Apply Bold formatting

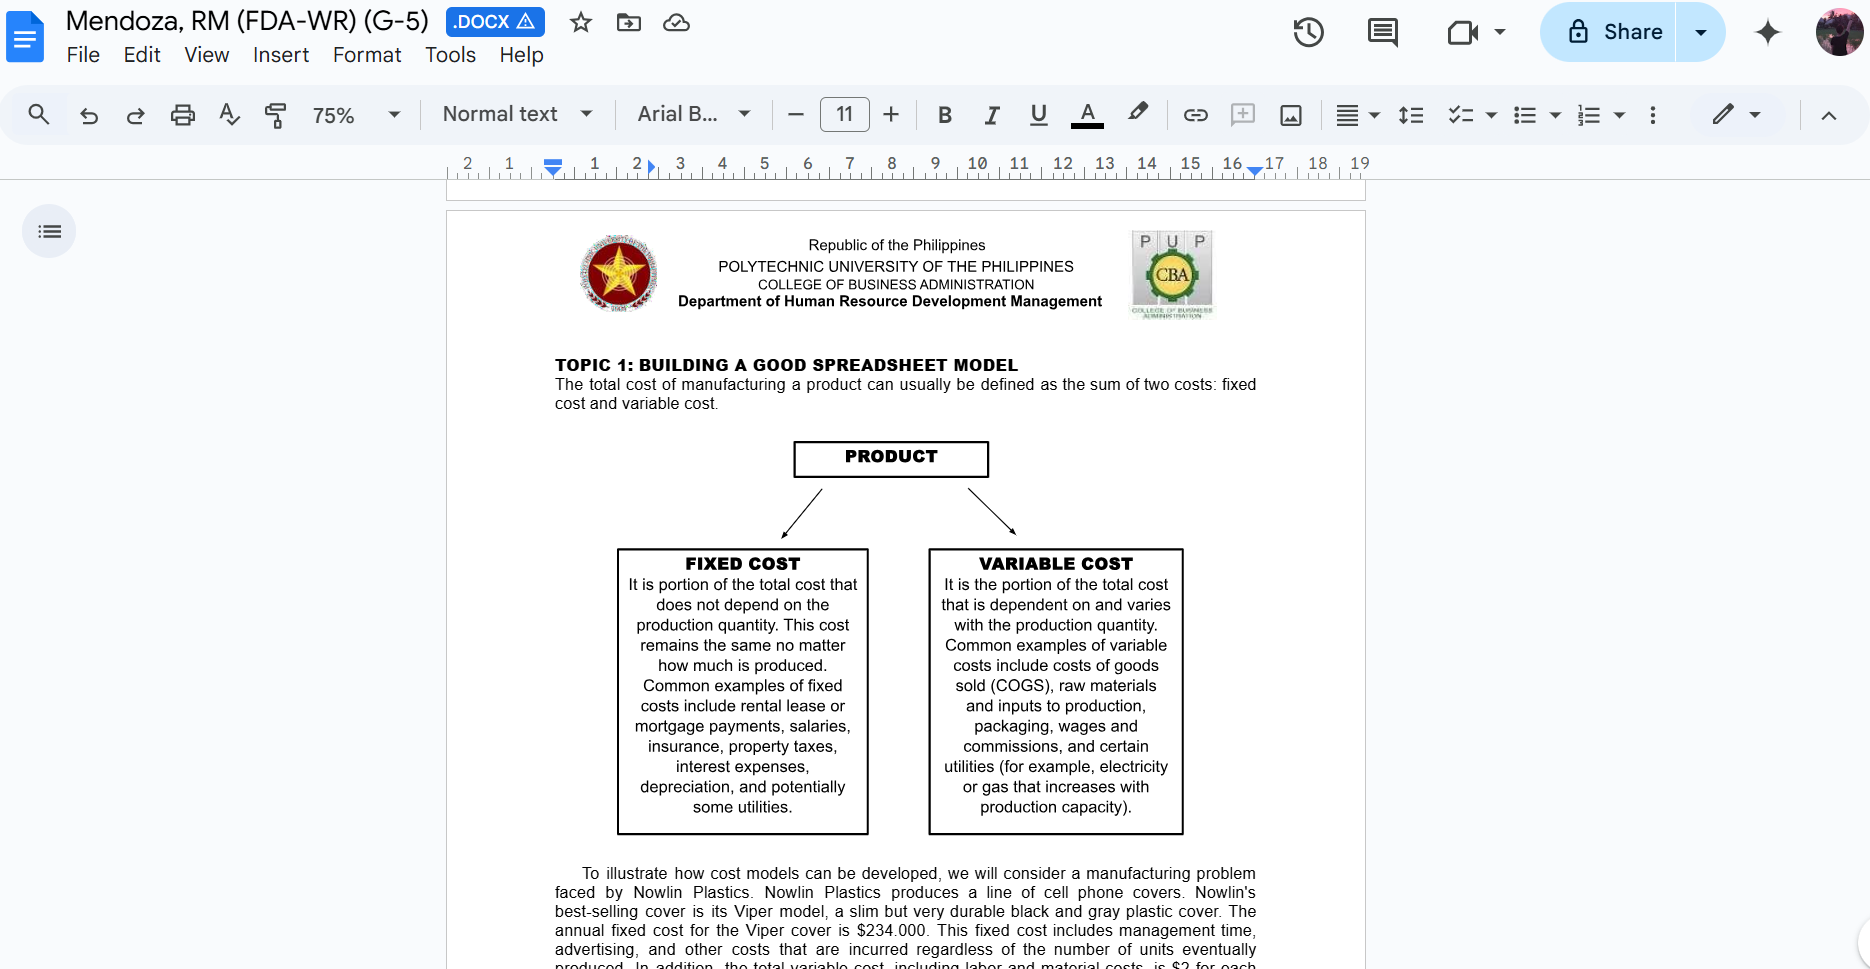click(944, 115)
